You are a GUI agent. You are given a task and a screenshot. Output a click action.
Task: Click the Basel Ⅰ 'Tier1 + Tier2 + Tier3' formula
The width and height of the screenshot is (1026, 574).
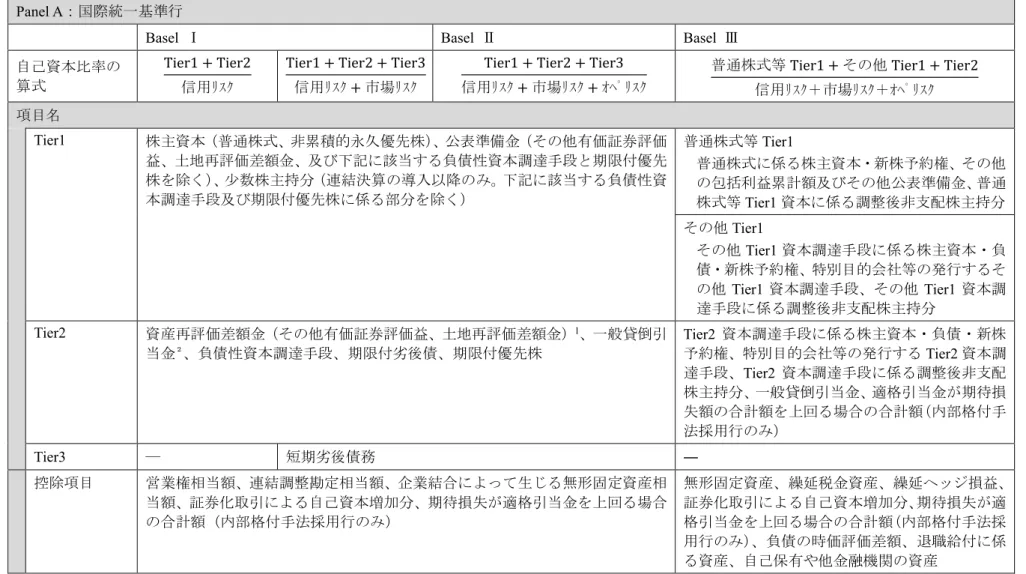tap(355, 75)
